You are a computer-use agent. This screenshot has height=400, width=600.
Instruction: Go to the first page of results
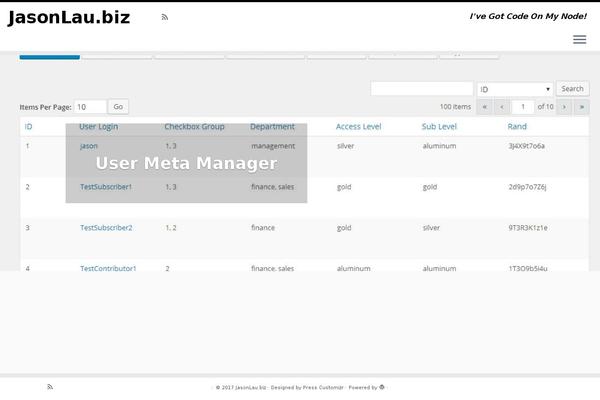pyautogui.click(x=484, y=107)
